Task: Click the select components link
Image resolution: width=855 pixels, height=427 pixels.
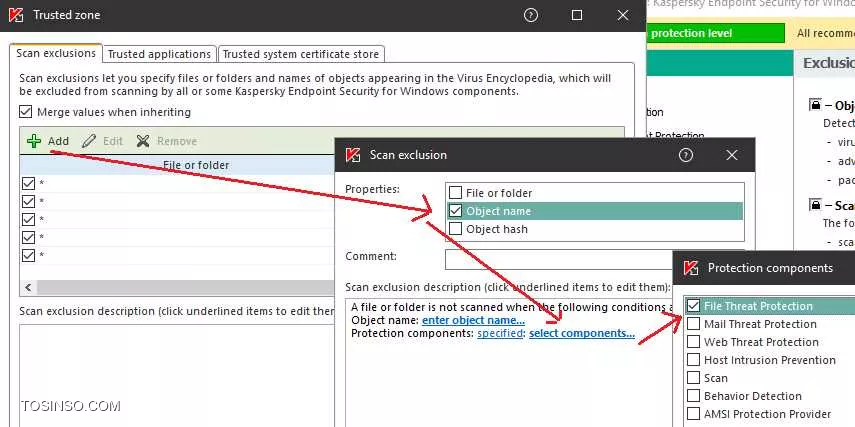Action: 582,333
